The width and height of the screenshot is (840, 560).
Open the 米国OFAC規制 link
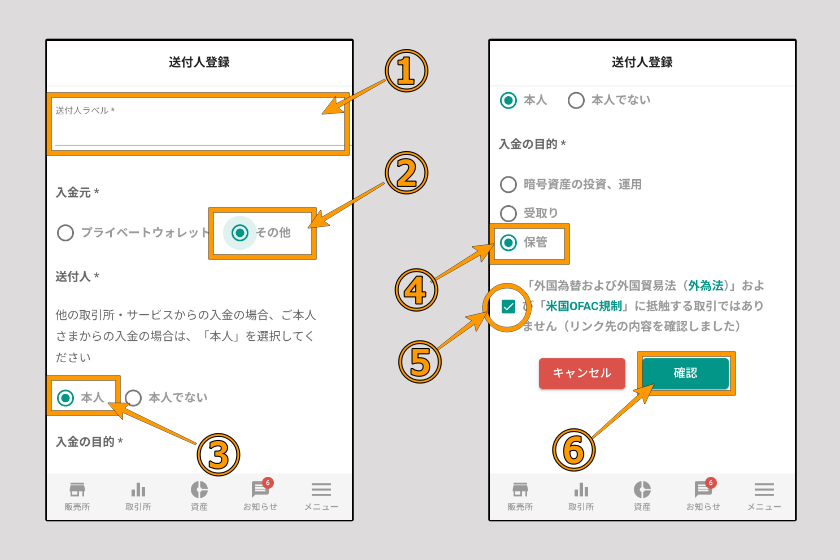pos(583,306)
